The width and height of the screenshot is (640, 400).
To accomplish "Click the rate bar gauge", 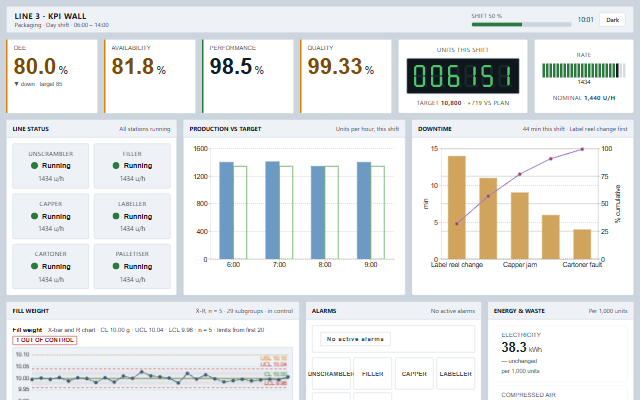I will 584,71.
